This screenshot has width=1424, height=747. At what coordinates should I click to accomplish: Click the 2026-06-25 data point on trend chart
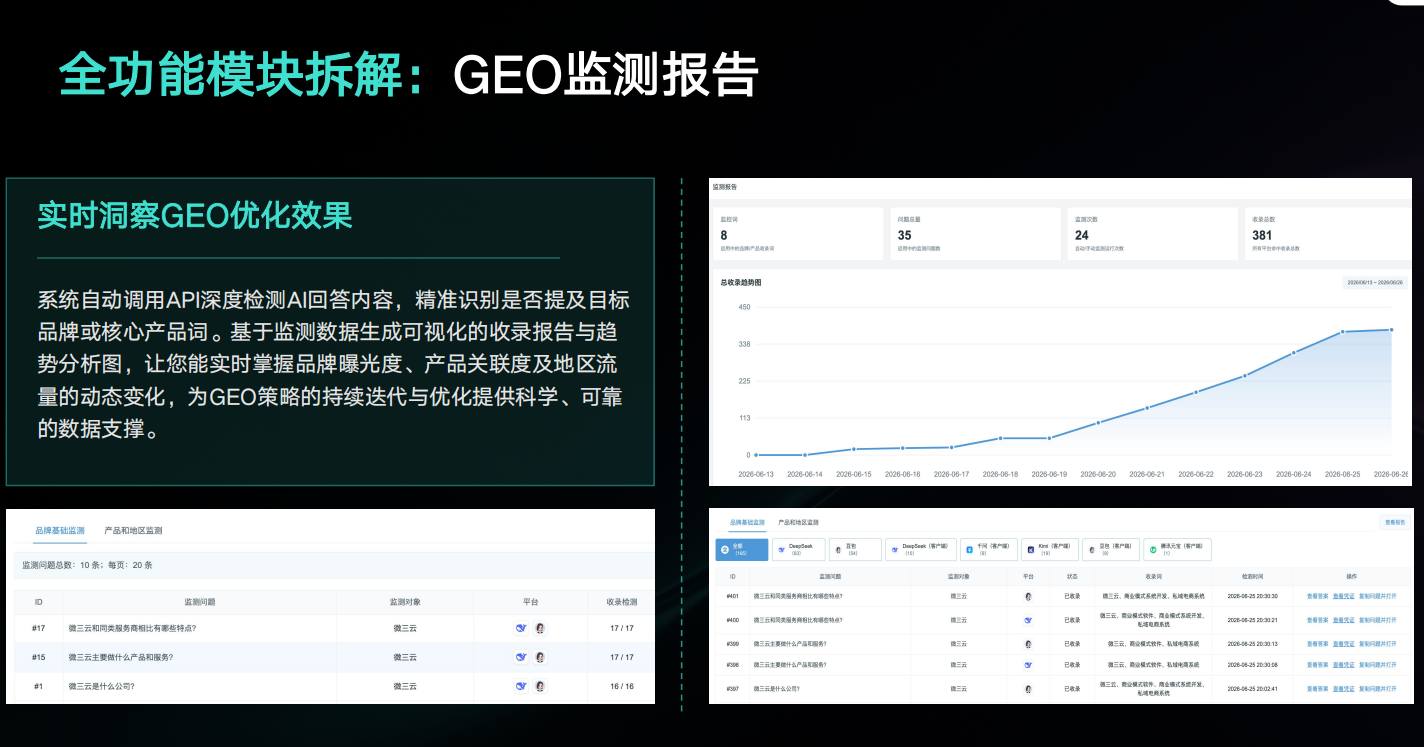(x=1342, y=332)
